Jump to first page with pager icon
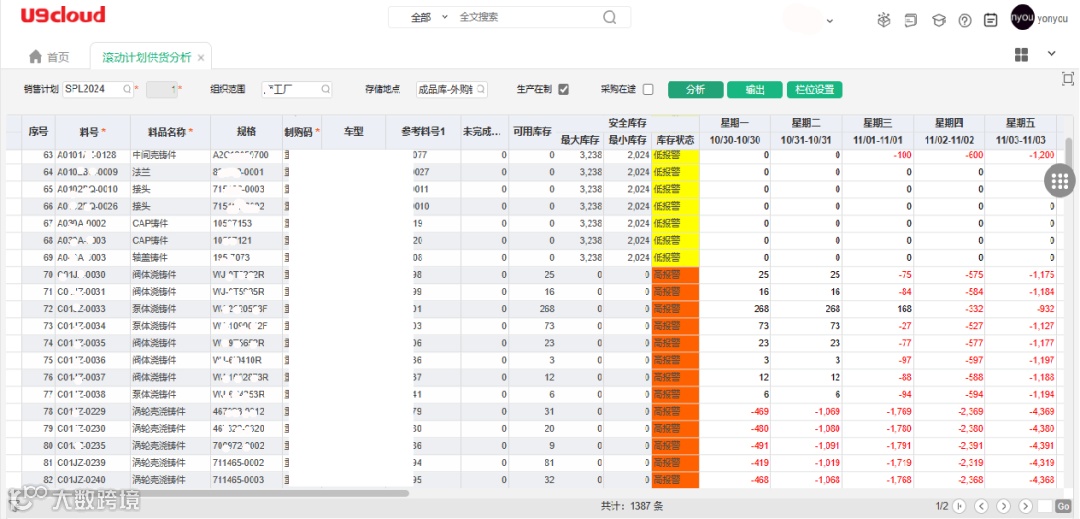 [959, 506]
